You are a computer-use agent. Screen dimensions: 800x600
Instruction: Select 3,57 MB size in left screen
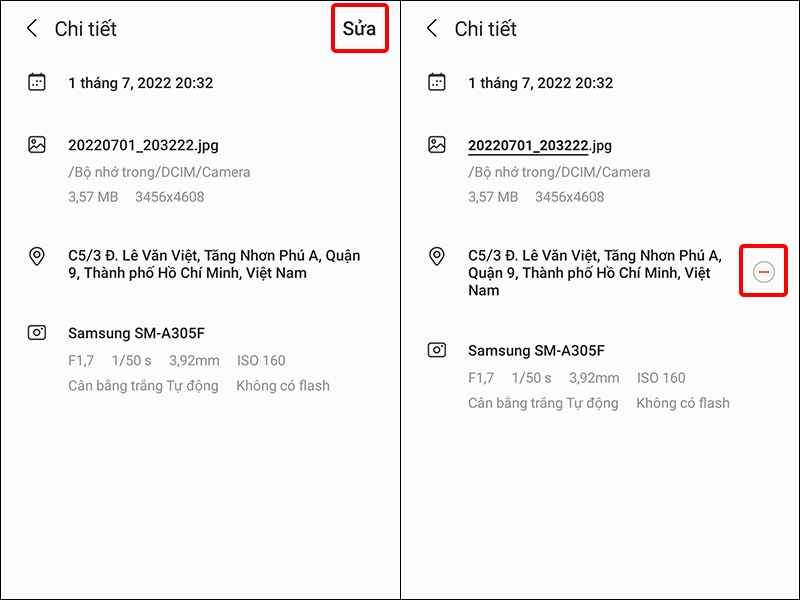pyautogui.click(x=93, y=197)
